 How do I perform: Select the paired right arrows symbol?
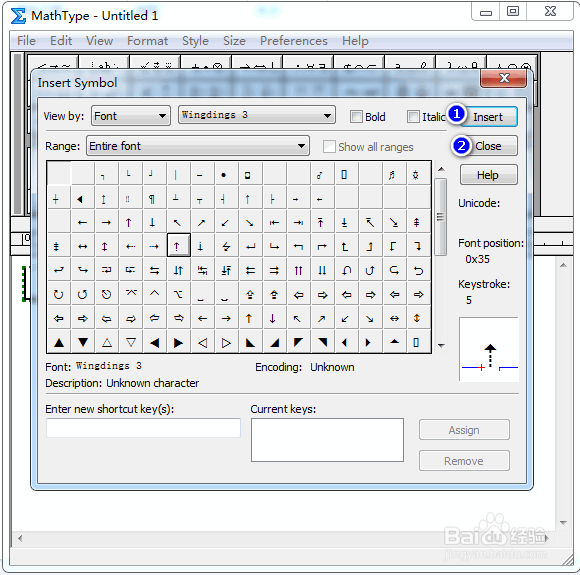pyautogui.click(x=274, y=270)
